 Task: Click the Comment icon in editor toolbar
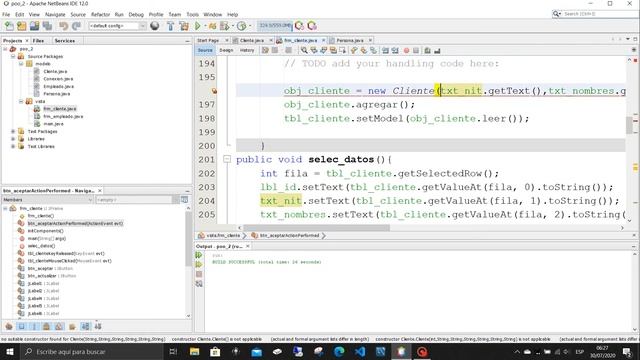pyautogui.click(x=427, y=51)
